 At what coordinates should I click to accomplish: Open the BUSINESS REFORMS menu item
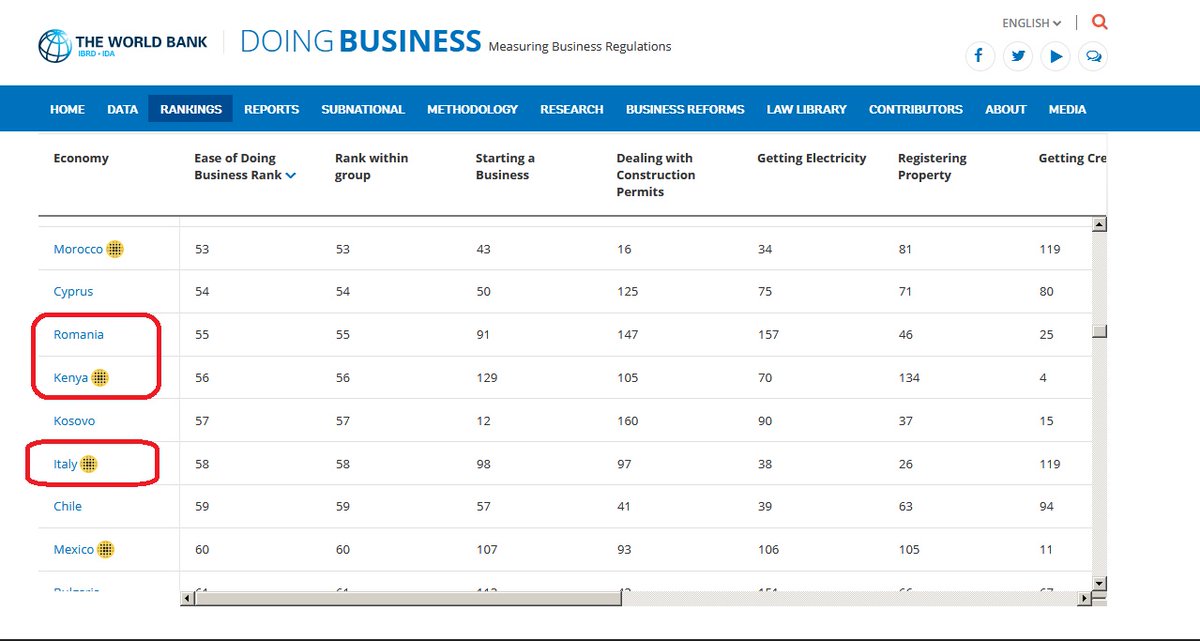click(685, 109)
